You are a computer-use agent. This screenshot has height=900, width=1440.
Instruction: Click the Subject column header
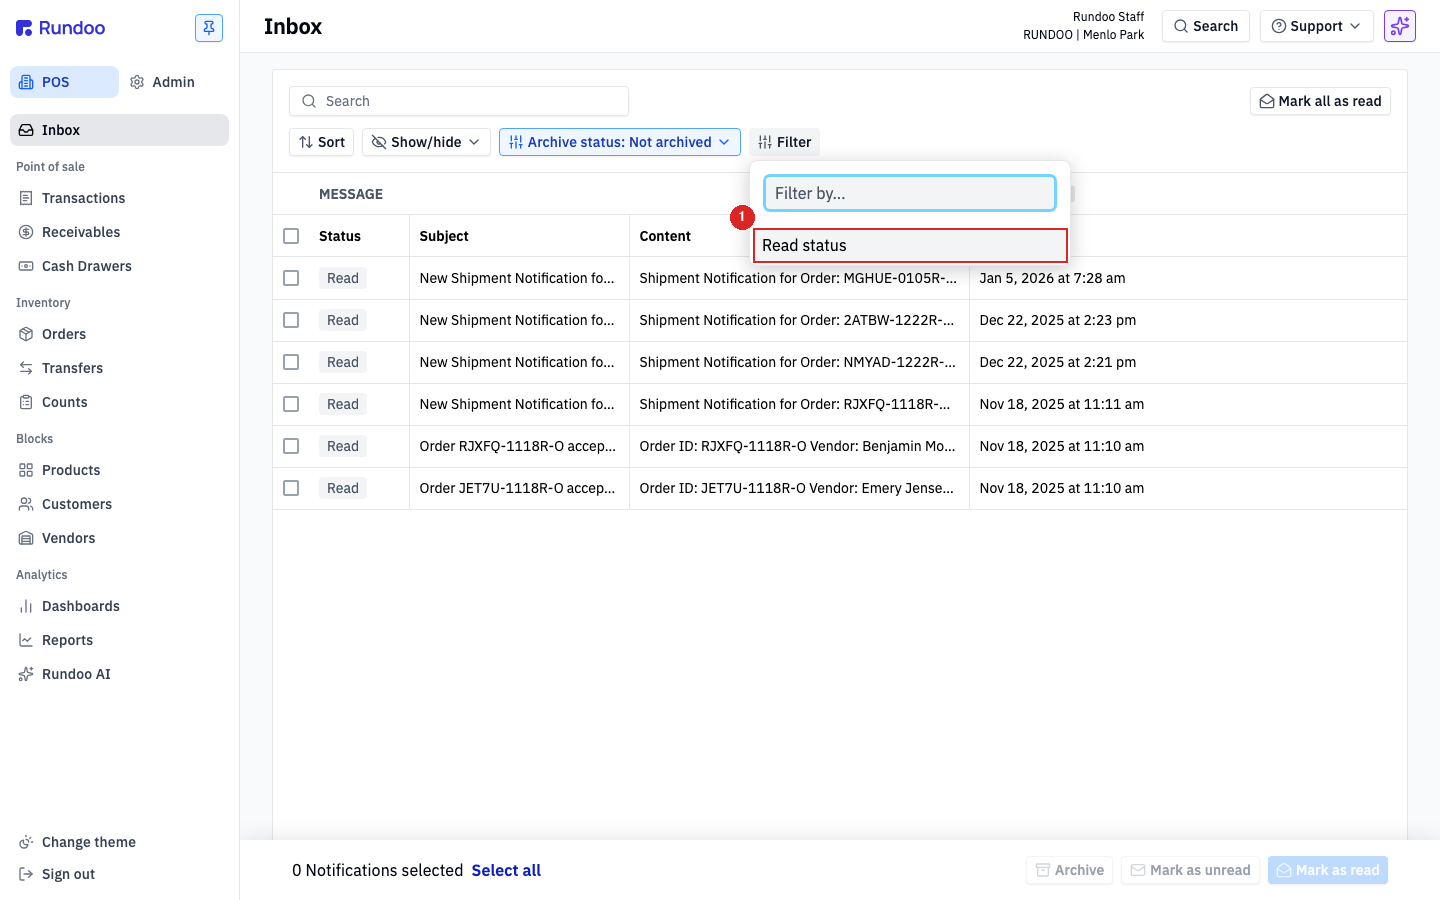[444, 236]
